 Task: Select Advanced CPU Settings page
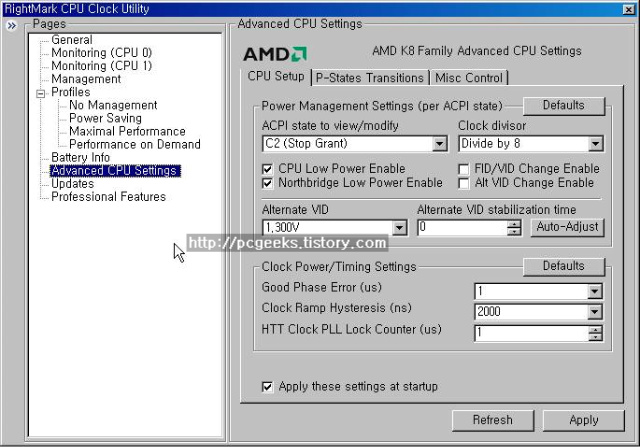[x=115, y=171]
